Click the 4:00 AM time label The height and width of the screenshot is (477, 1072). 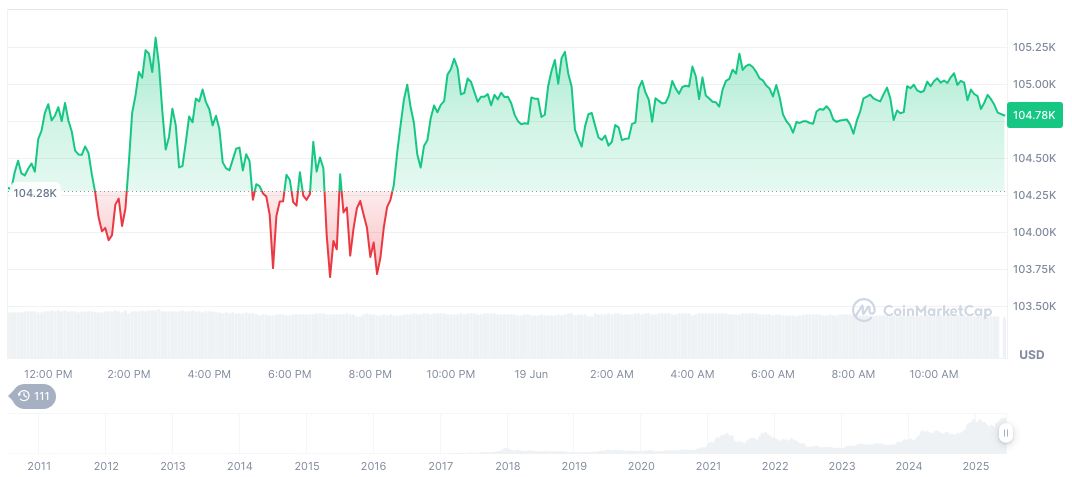click(x=692, y=374)
